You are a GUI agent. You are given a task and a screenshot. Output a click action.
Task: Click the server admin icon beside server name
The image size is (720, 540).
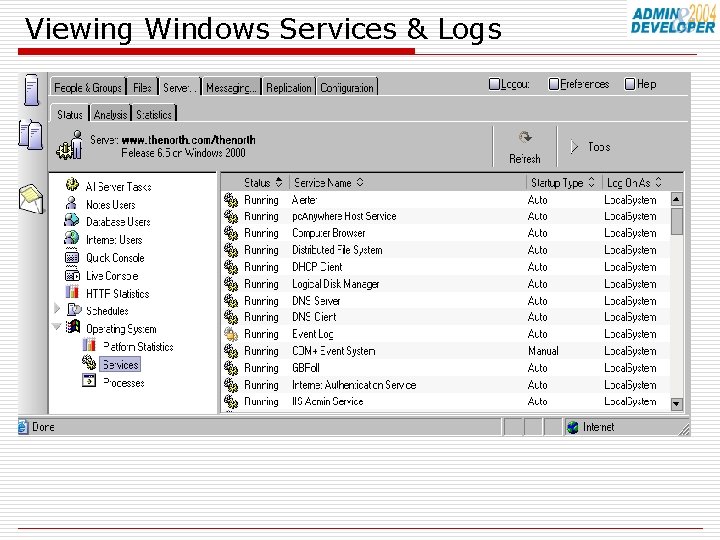click(x=70, y=146)
